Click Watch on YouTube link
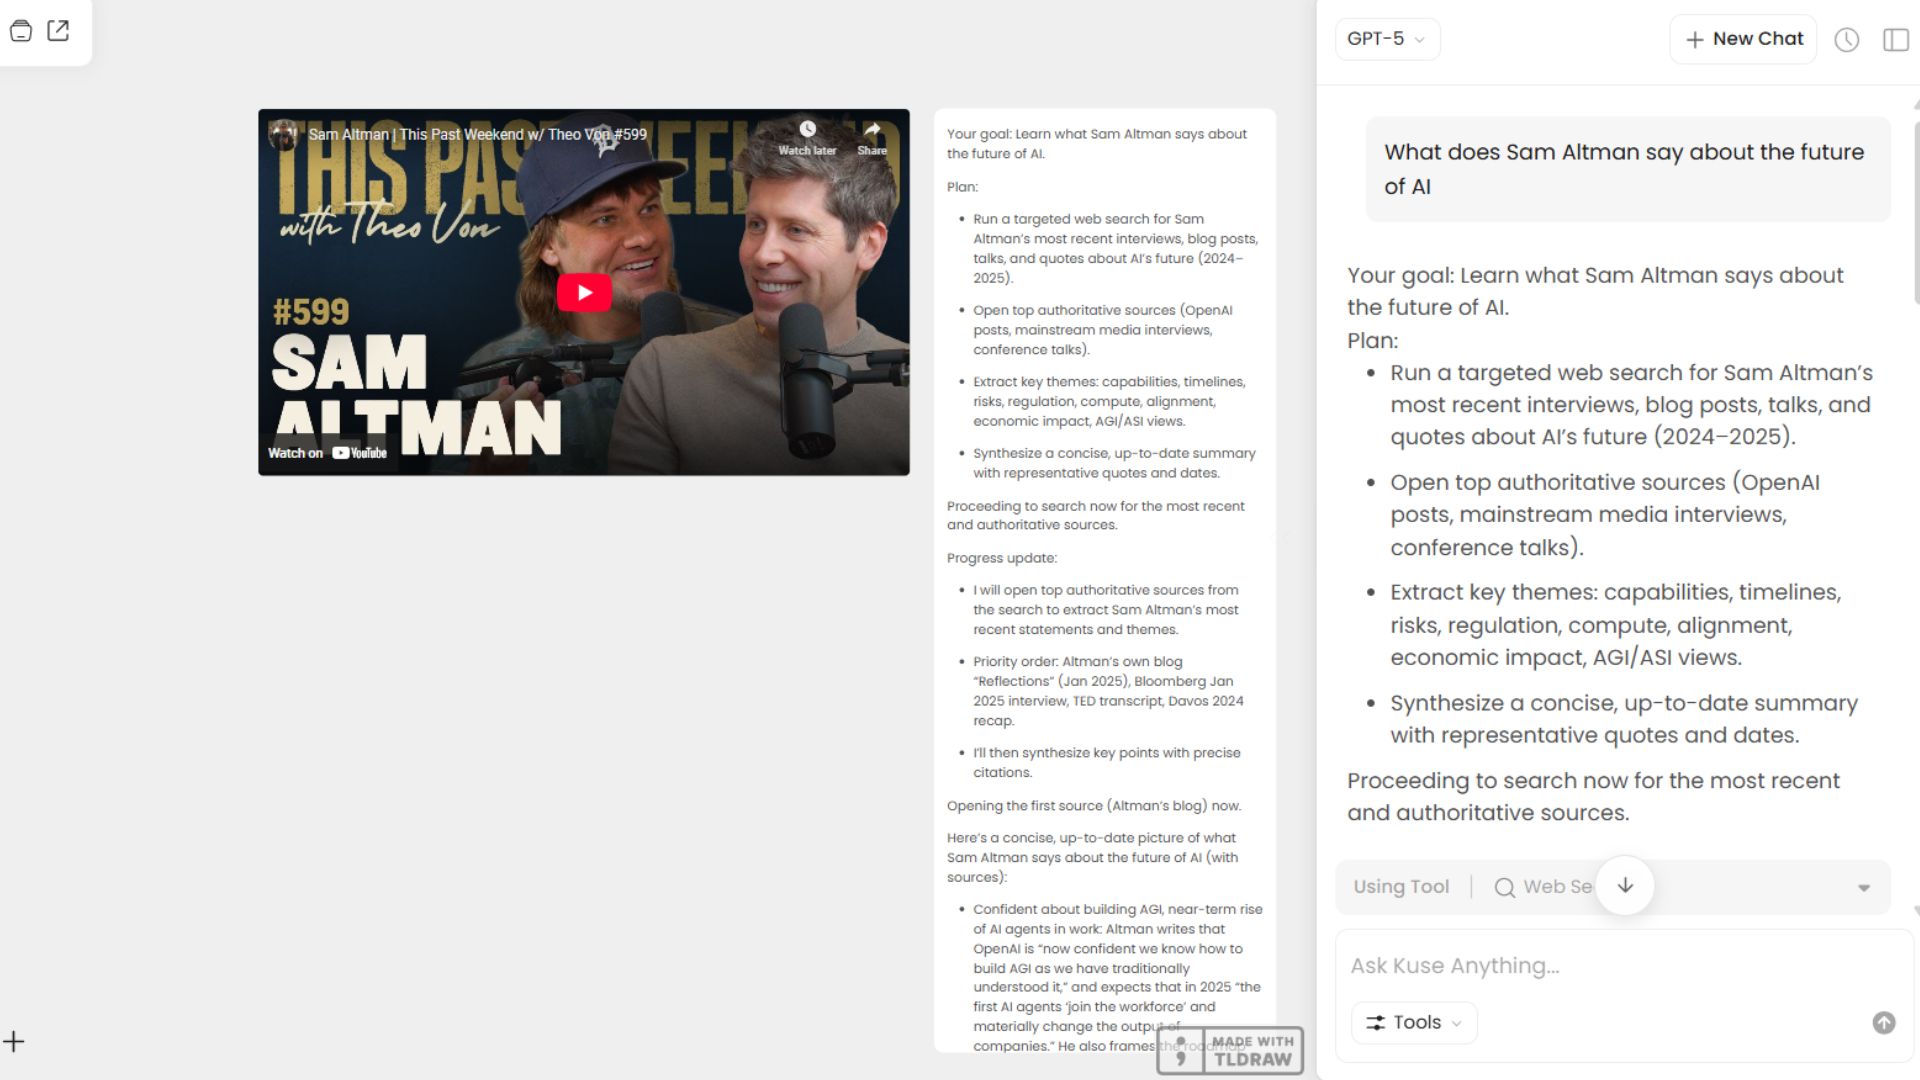Screen dimensions: 1920x1080 (x=327, y=453)
